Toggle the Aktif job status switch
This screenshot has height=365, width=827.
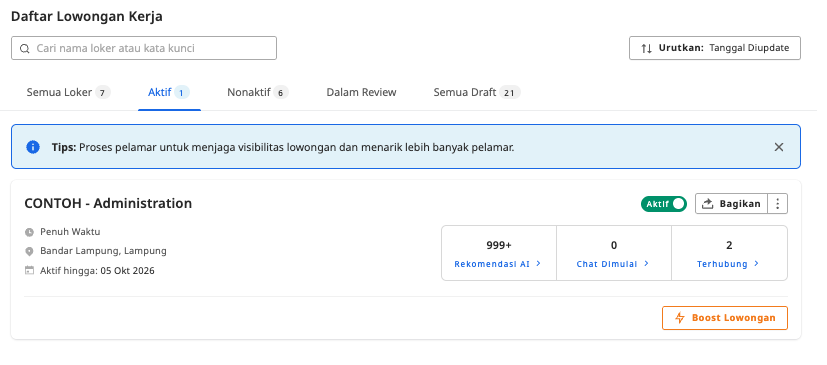click(663, 204)
